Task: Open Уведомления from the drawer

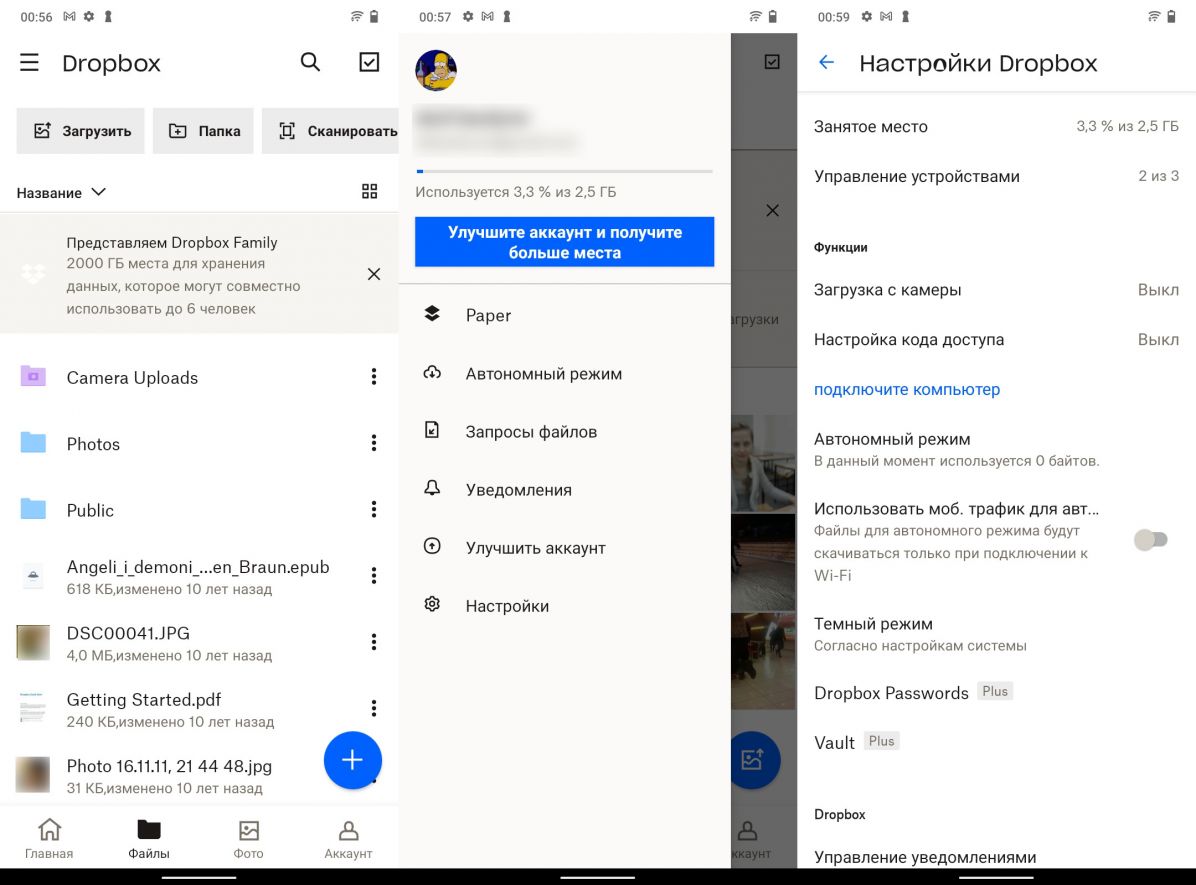Action: [x=564, y=490]
